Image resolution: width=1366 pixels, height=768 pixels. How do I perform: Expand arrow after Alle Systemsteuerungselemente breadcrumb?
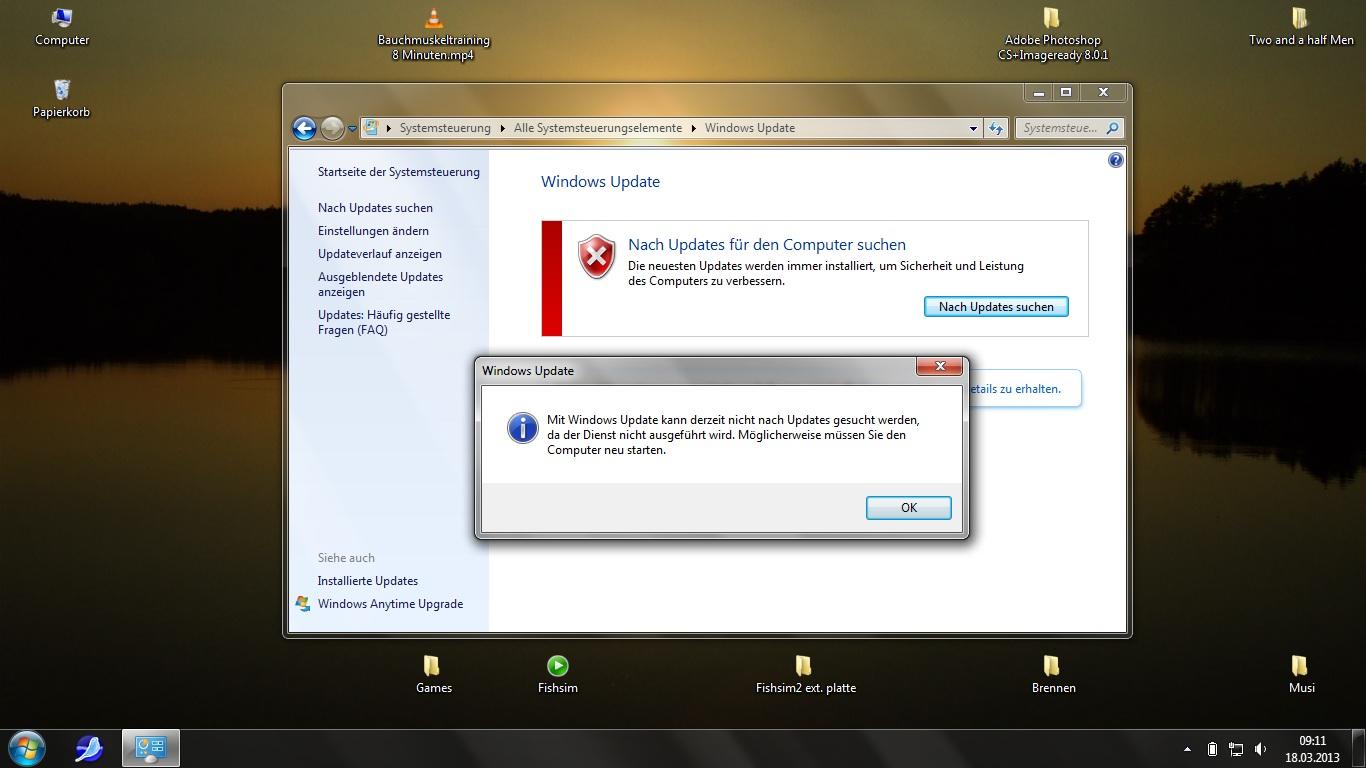[693, 128]
